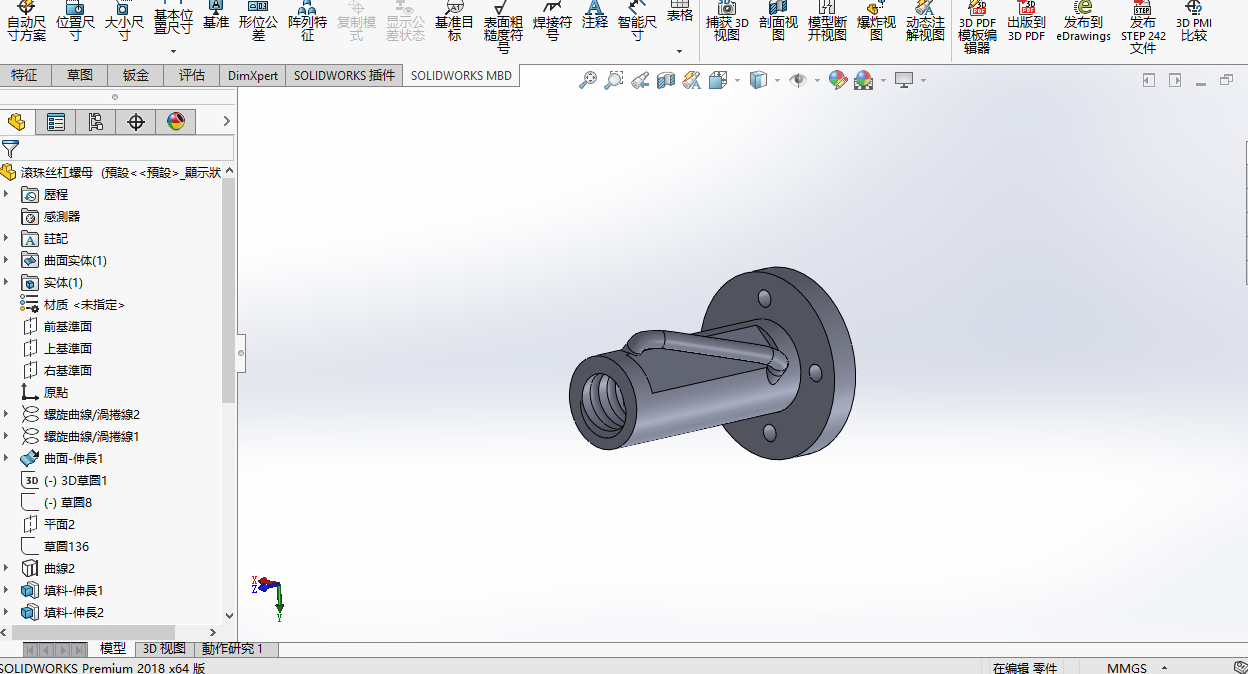Open the ConfigurationManager panel tab
This screenshot has height=674, width=1248.
coord(96,122)
